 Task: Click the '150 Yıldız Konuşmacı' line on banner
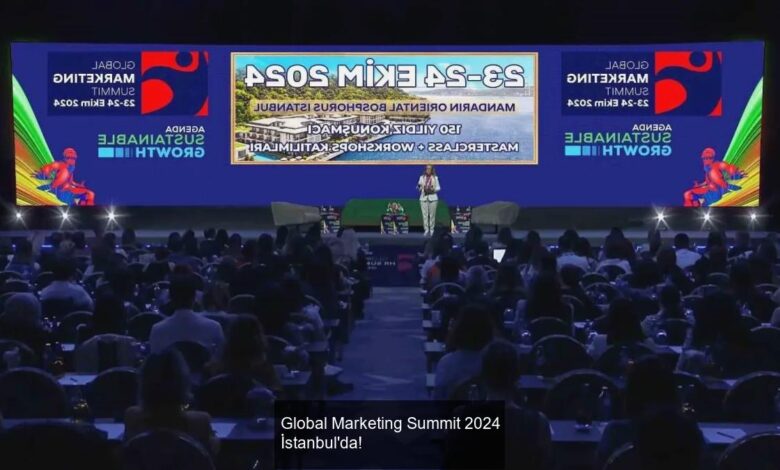pyautogui.click(x=384, y=129)
